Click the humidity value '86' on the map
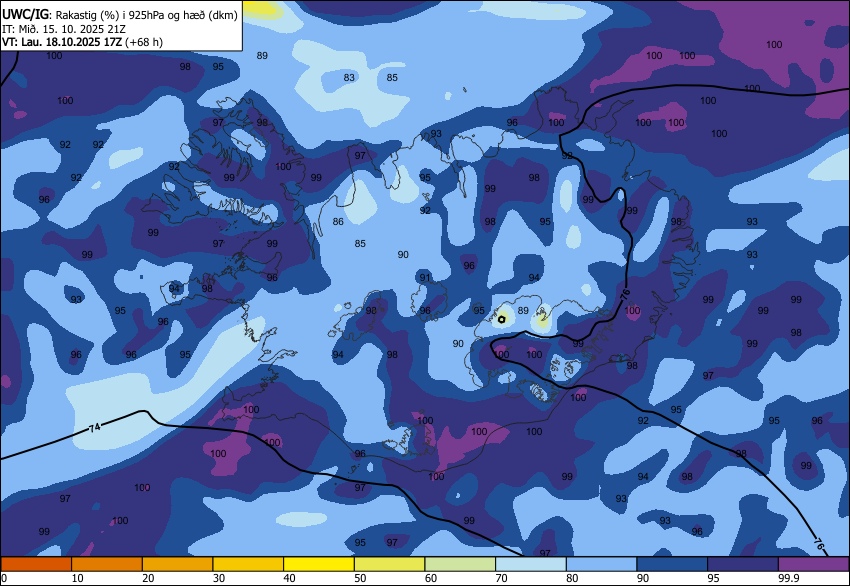 (338, 222)
